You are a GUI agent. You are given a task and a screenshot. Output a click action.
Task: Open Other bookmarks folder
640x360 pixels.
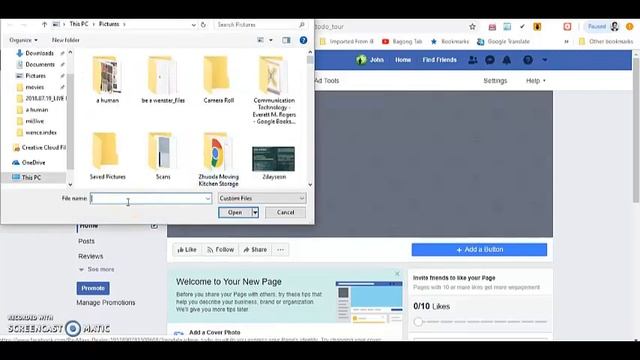[x=606, y=42]
